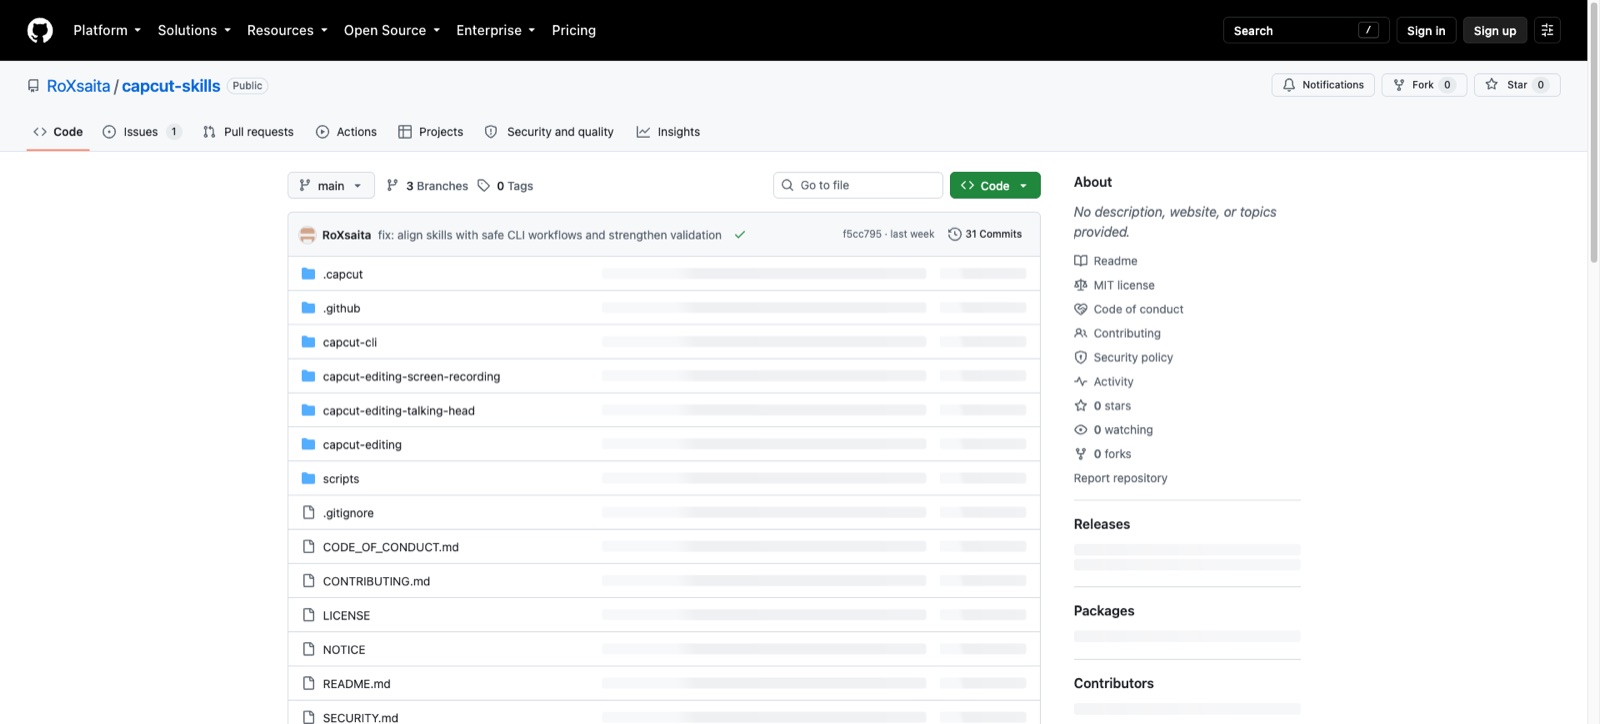Image resolution: width=1600 pixels, height=724 pixels.
Task: Click the Sign in button
Action: (x=1426, y=30)
